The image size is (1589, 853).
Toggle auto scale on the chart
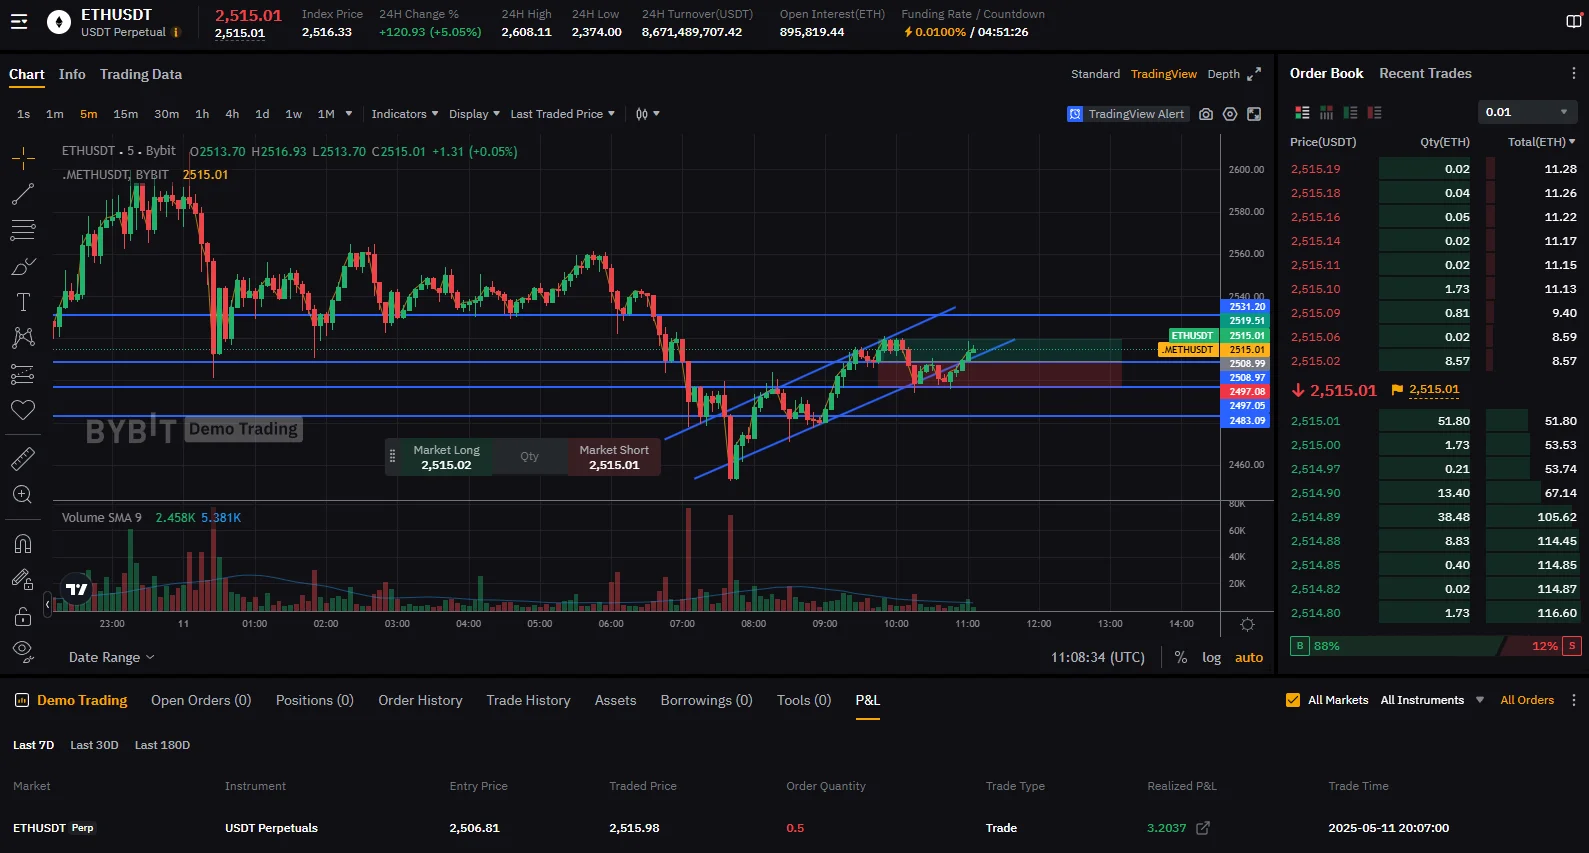1249,657
